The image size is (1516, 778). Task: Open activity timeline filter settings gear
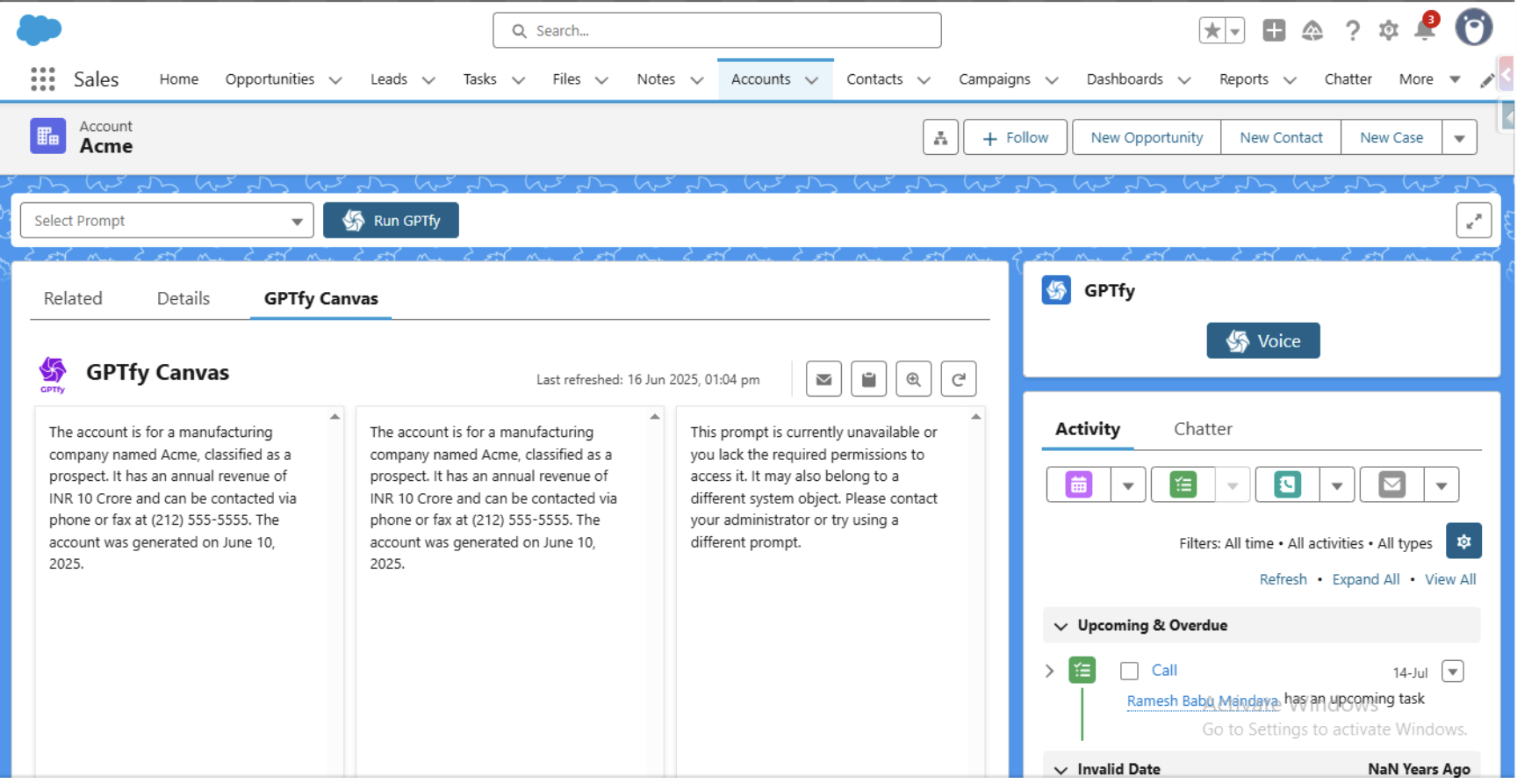pos(1463,541)
